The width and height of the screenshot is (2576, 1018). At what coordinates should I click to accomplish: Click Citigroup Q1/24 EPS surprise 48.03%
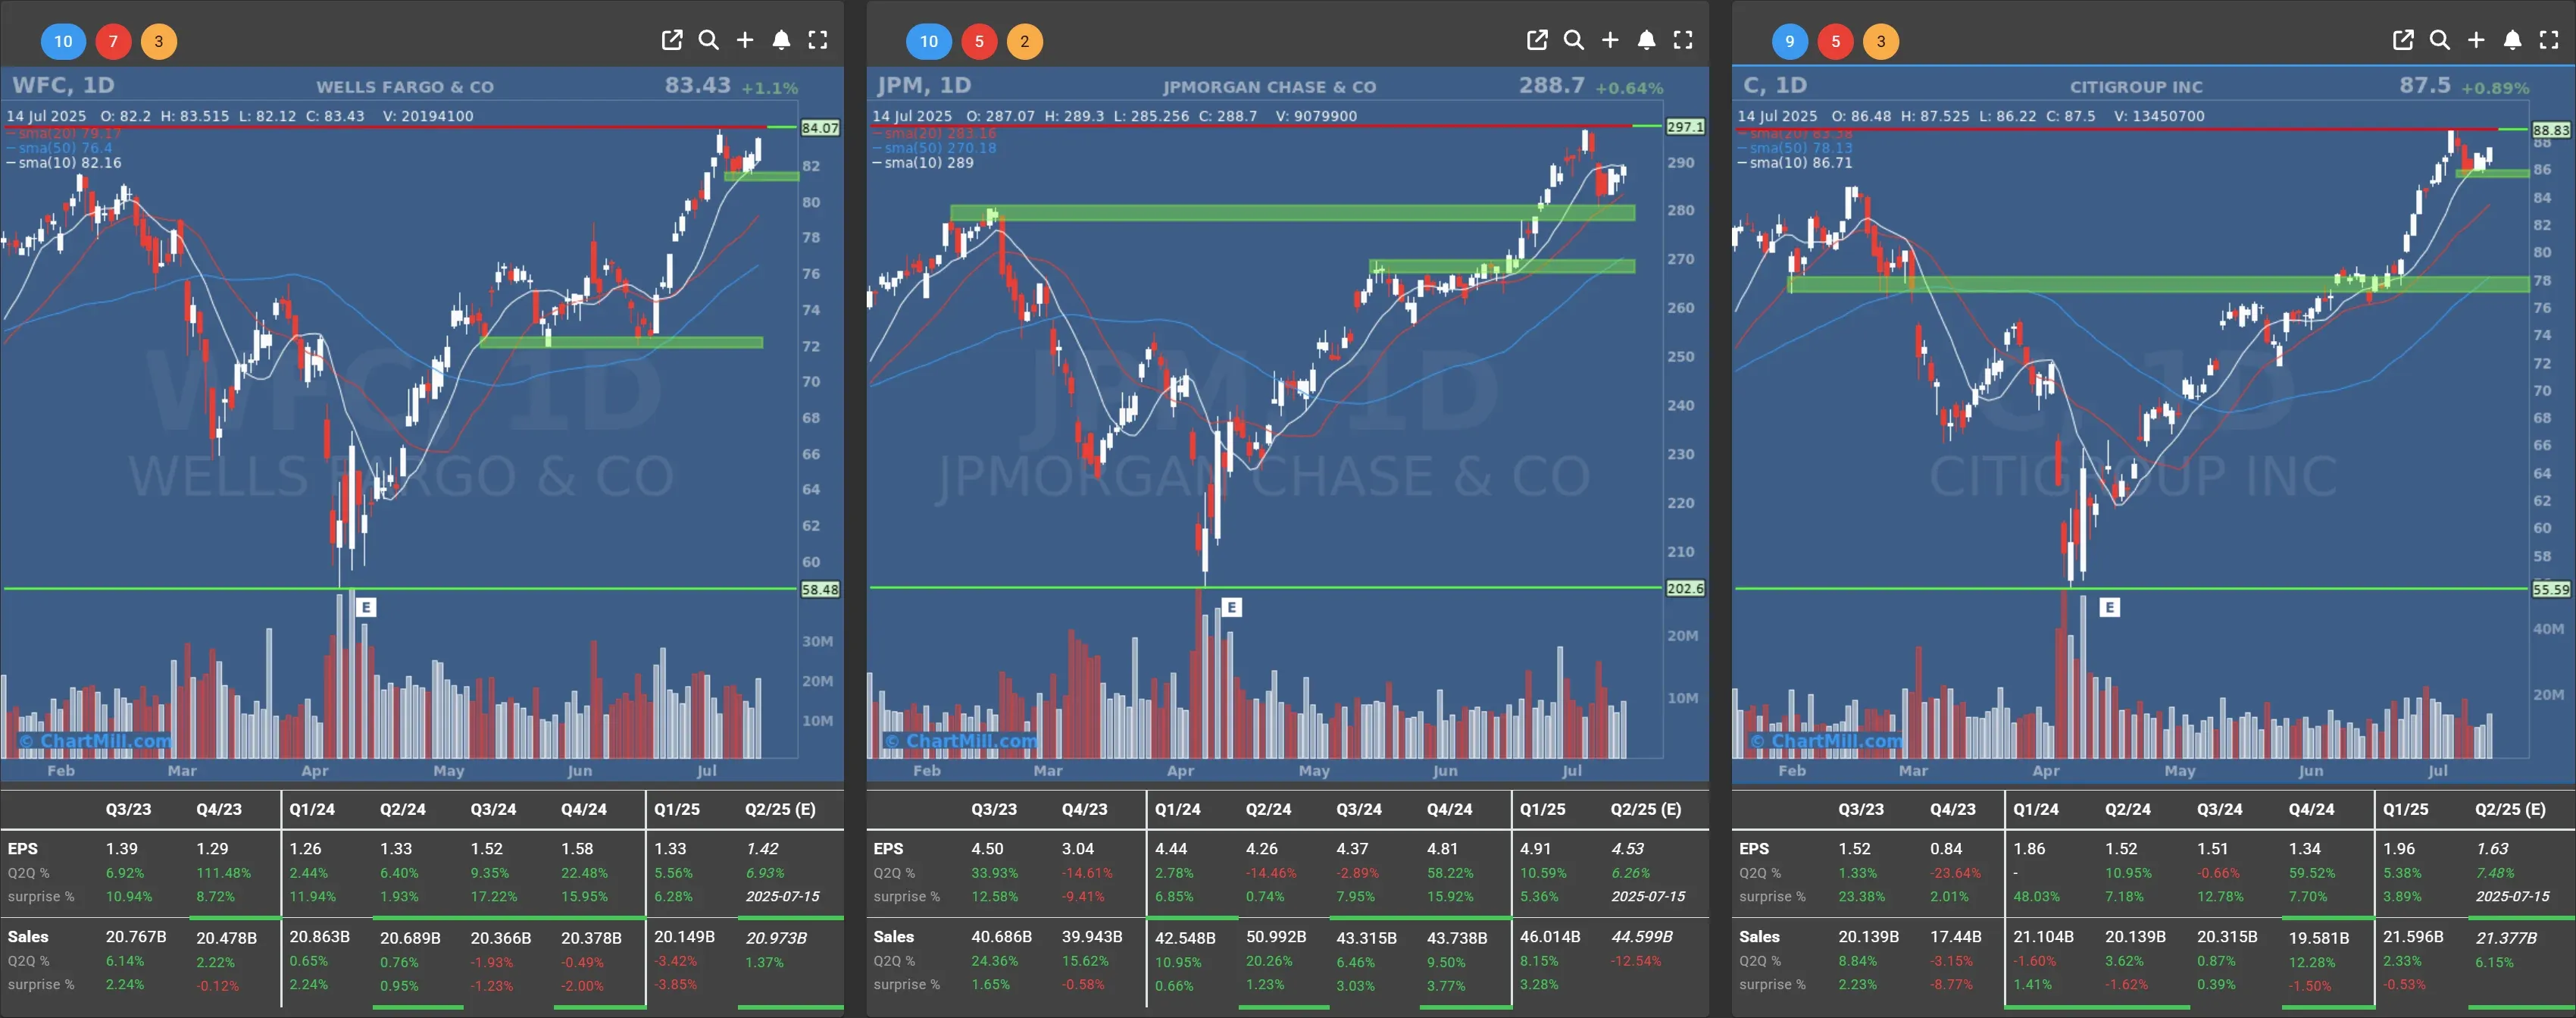click(2036, 897)
